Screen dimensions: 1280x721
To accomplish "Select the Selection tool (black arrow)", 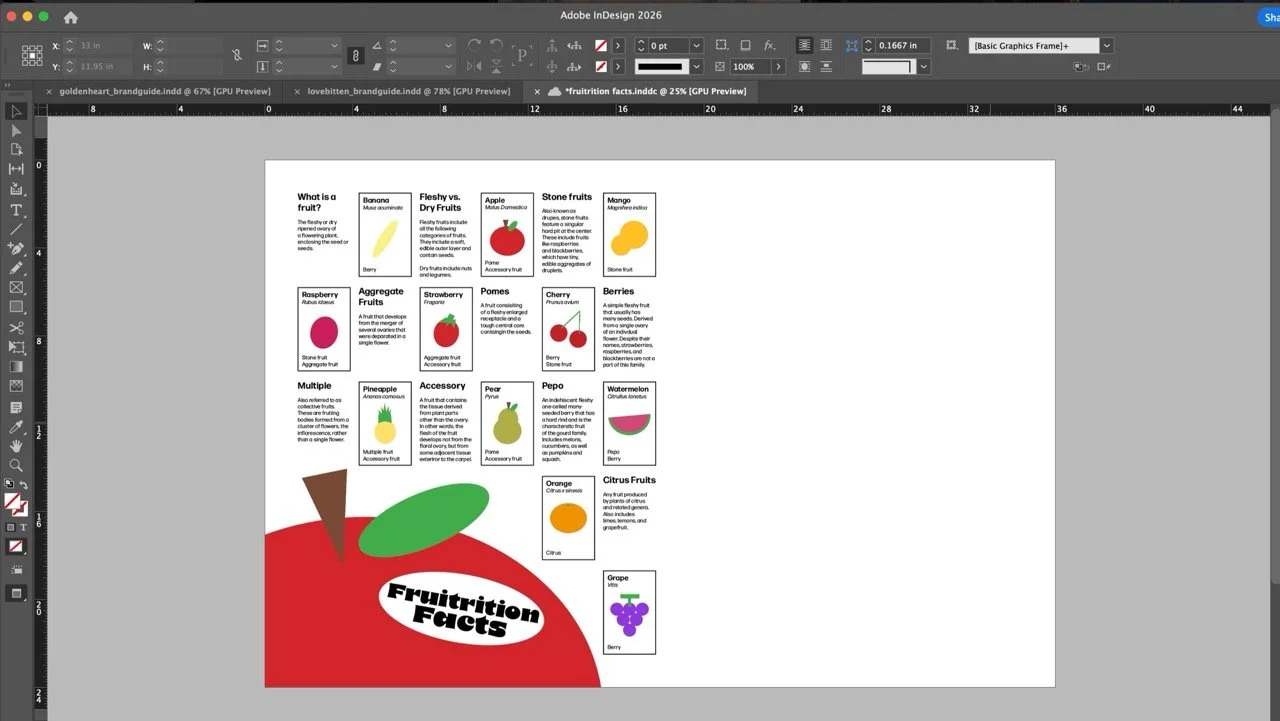I will (16, 111).
